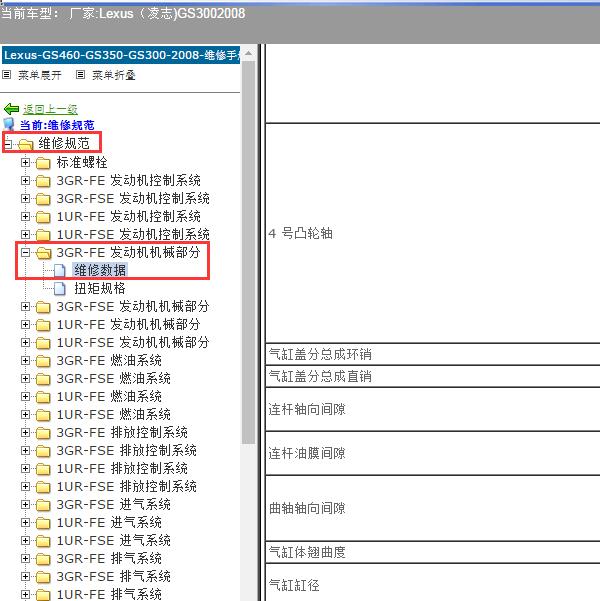Click the 1UR-FSE 发动机机械部分 folder icon

point(43,343)
